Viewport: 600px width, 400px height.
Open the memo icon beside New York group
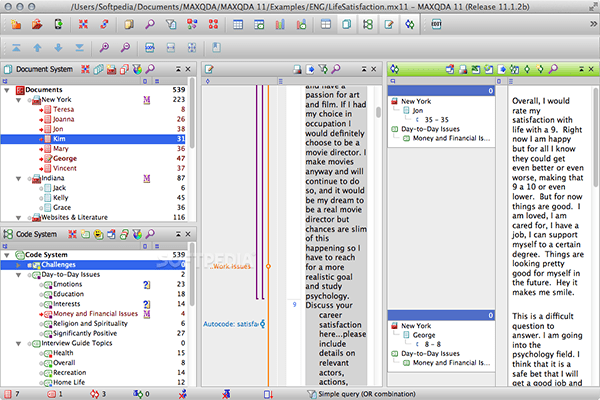pos(147,101)
